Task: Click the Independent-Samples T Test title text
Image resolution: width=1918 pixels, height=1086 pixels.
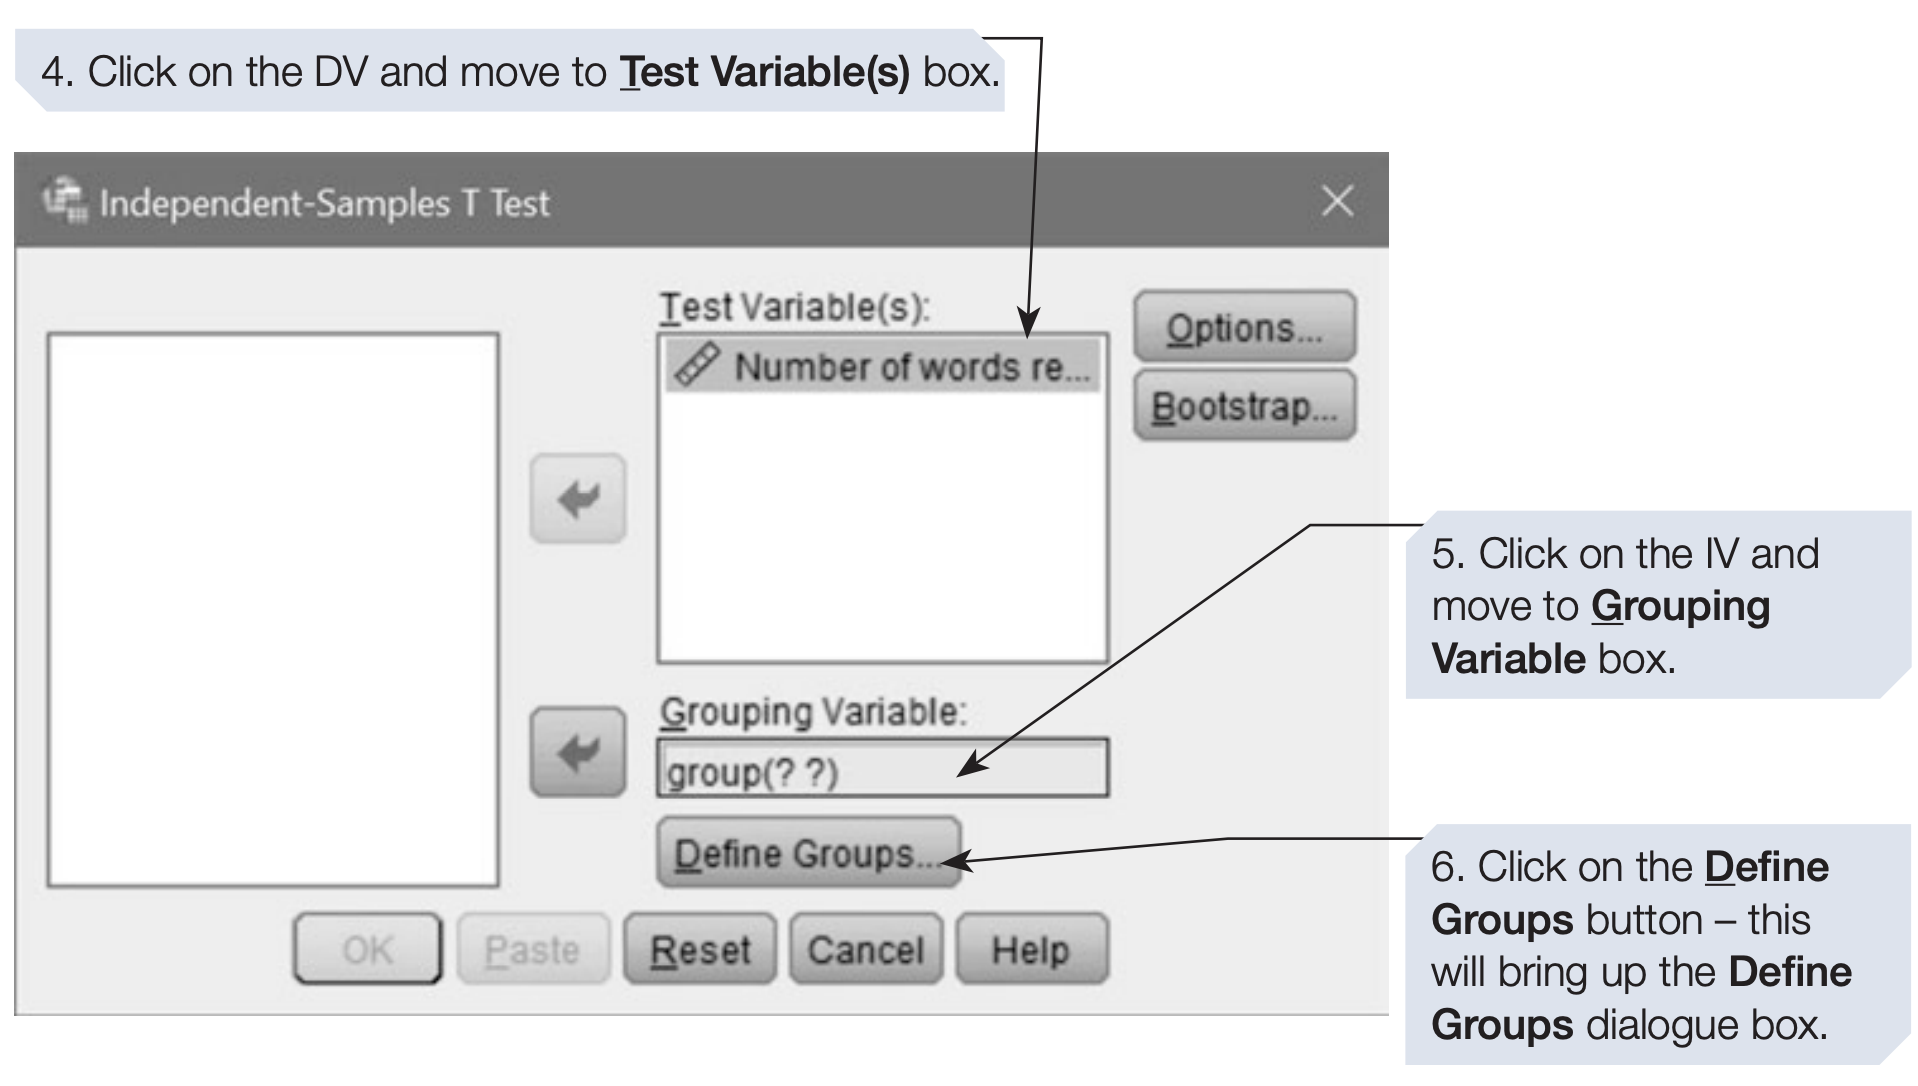Action: pos(324,203)
